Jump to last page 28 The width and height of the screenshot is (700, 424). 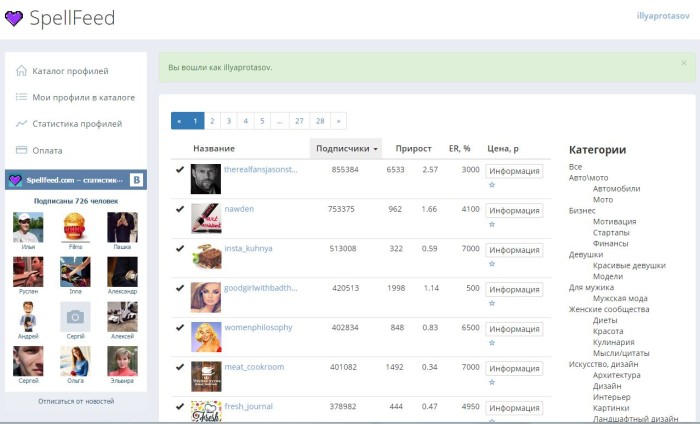(320, 121)
